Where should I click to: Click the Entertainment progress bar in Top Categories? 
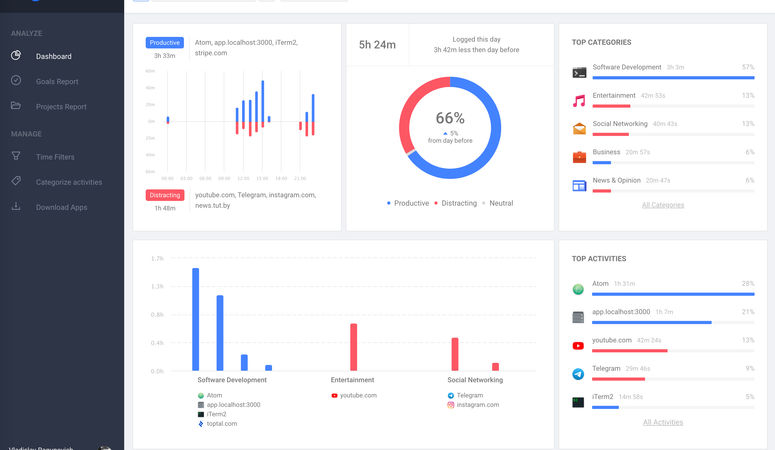coord(673,106)
